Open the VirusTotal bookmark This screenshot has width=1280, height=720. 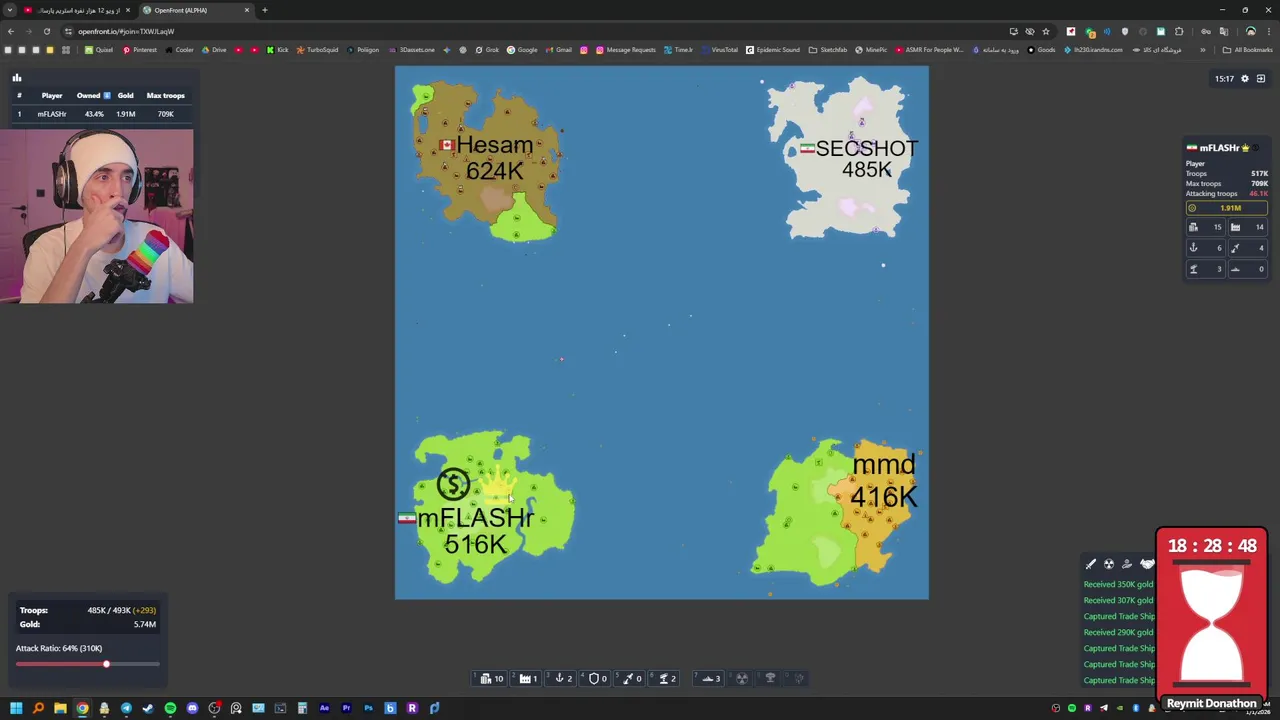pos(719,50)
